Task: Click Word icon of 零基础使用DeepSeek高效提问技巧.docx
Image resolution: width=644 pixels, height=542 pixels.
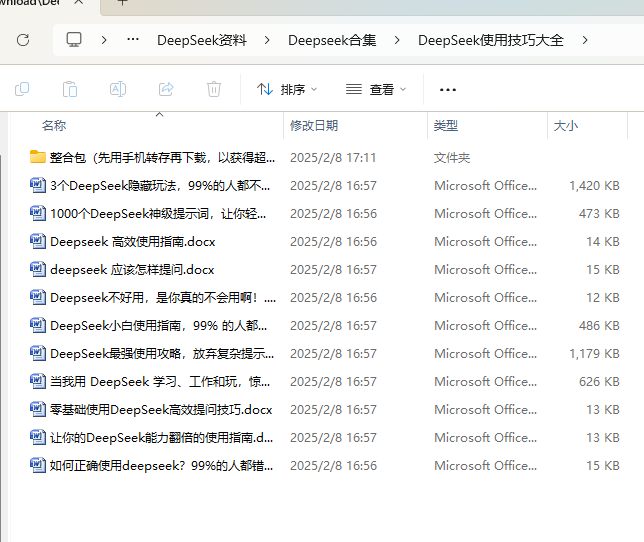Action: (x=37, y=409)
